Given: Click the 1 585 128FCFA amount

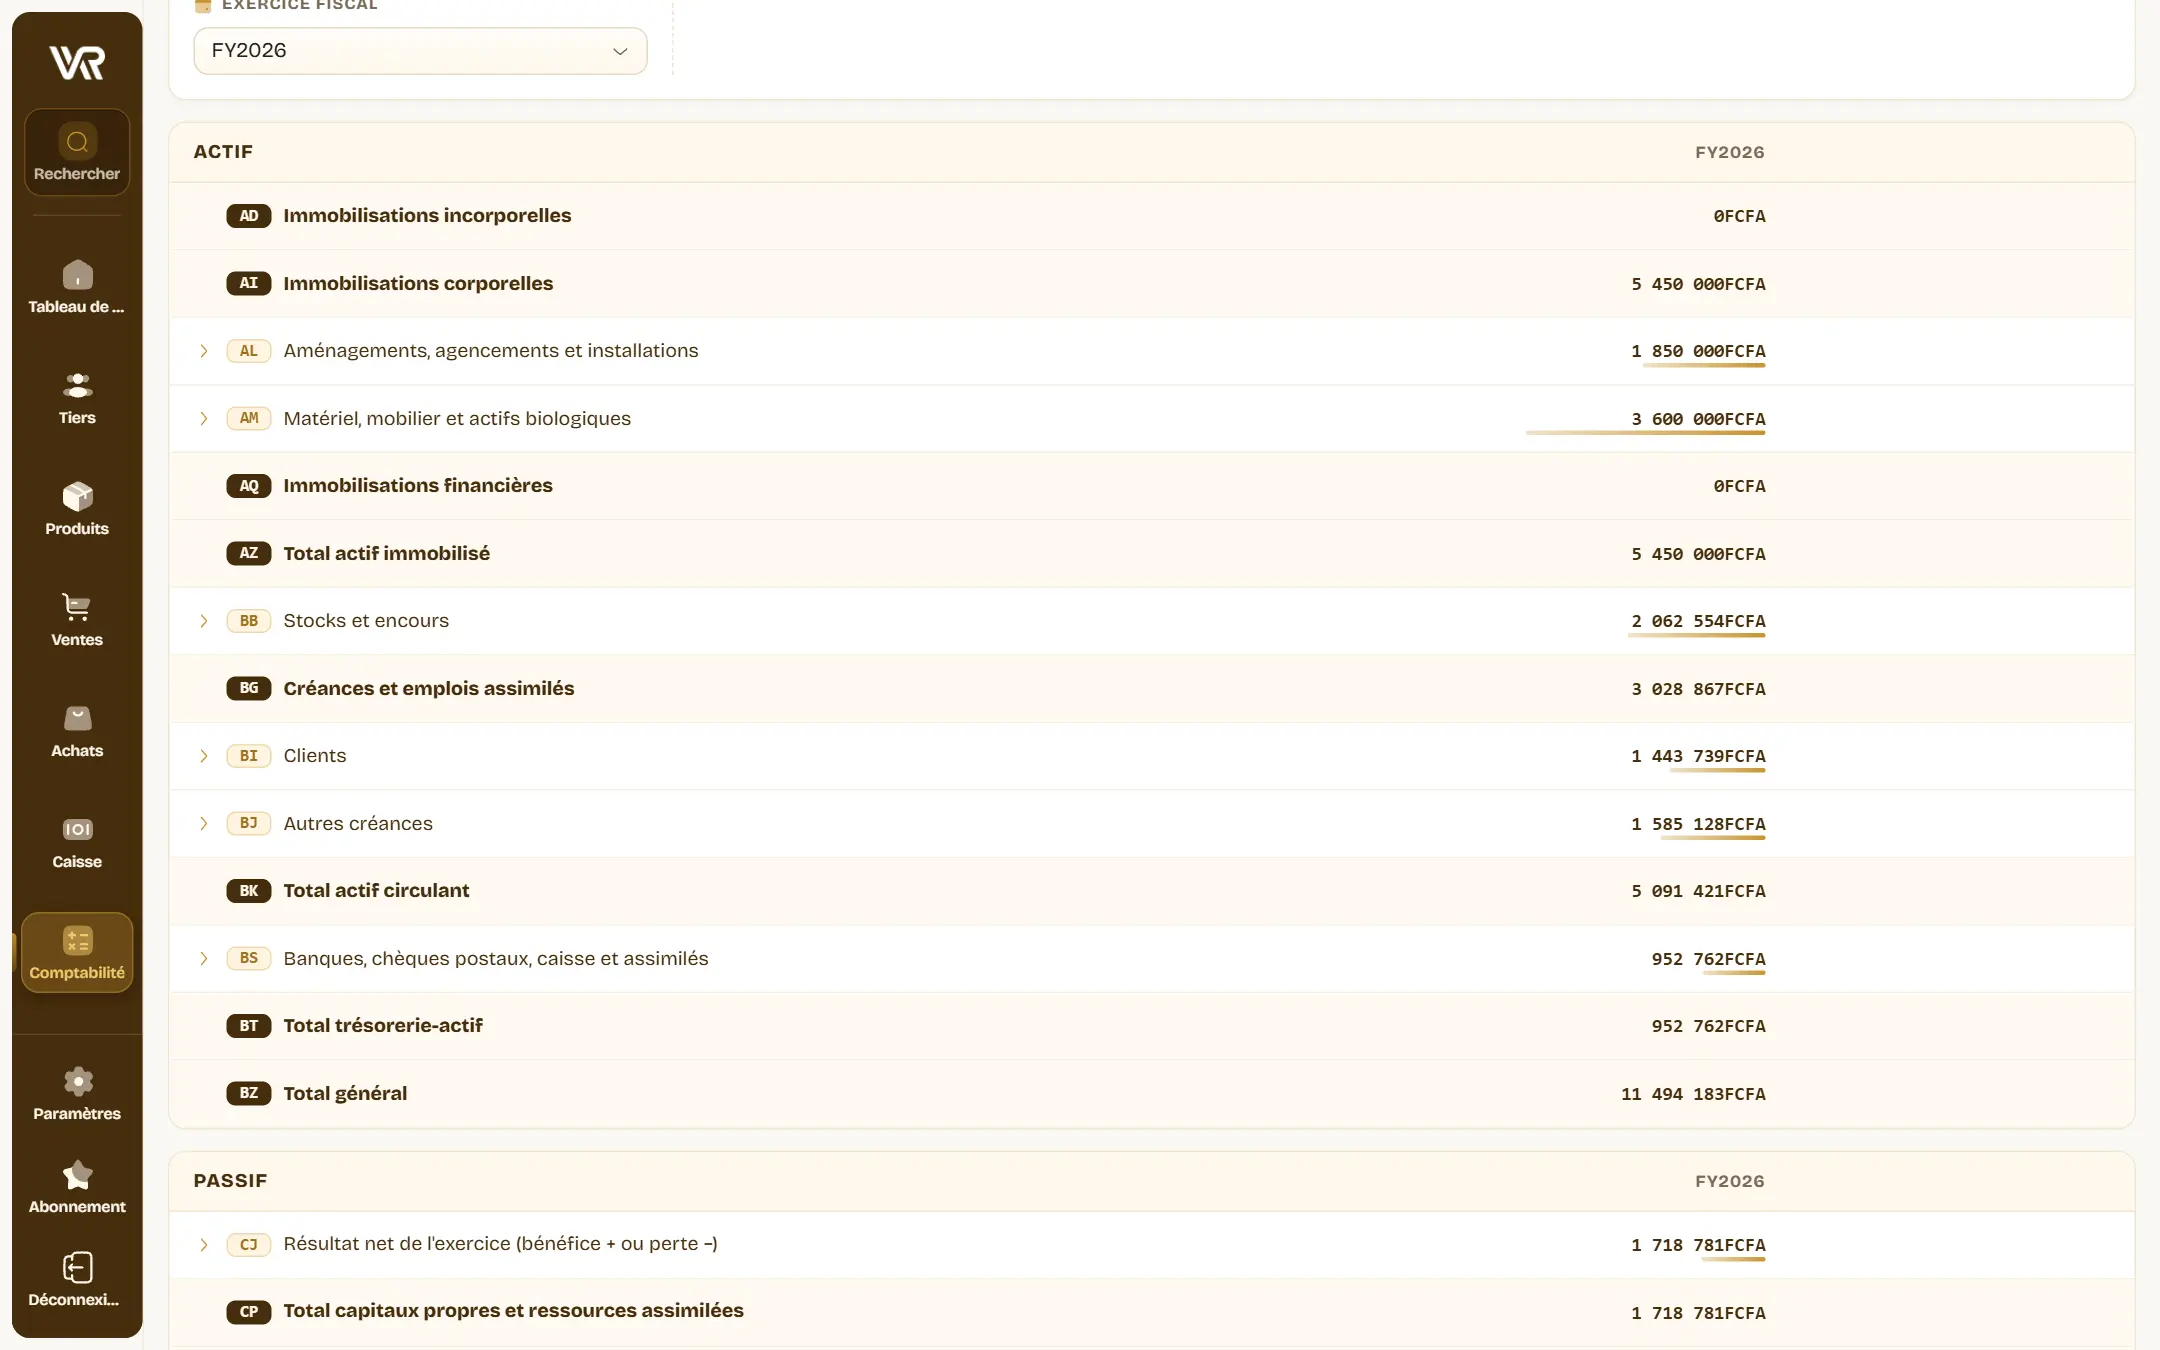Looking at the screenshot, I should tap(1698, 824).
